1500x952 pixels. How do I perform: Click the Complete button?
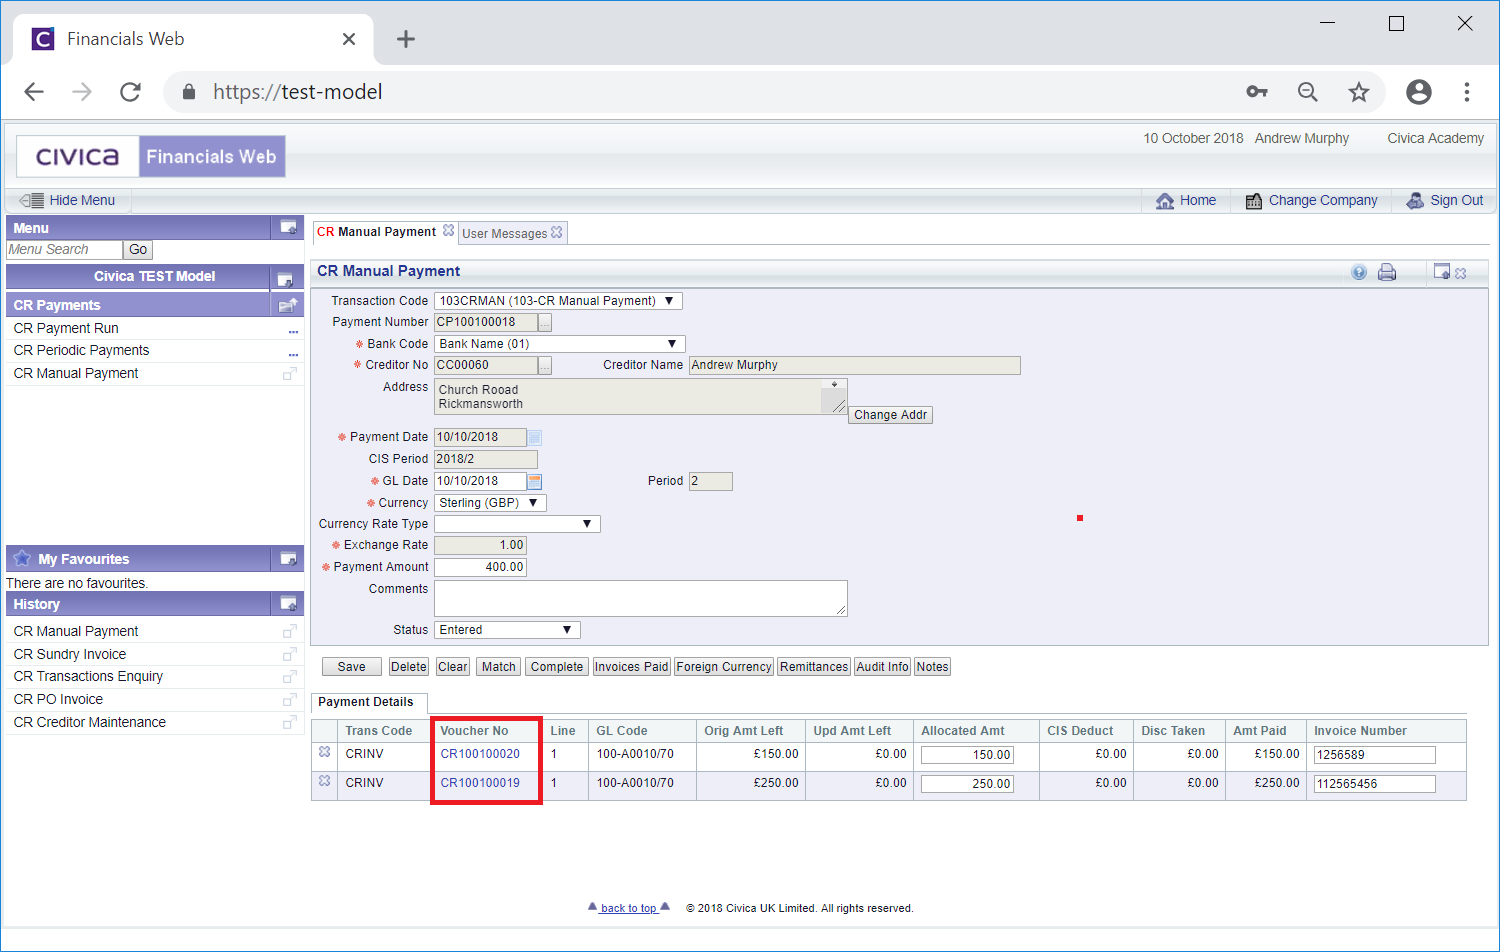tap(557, 667)
